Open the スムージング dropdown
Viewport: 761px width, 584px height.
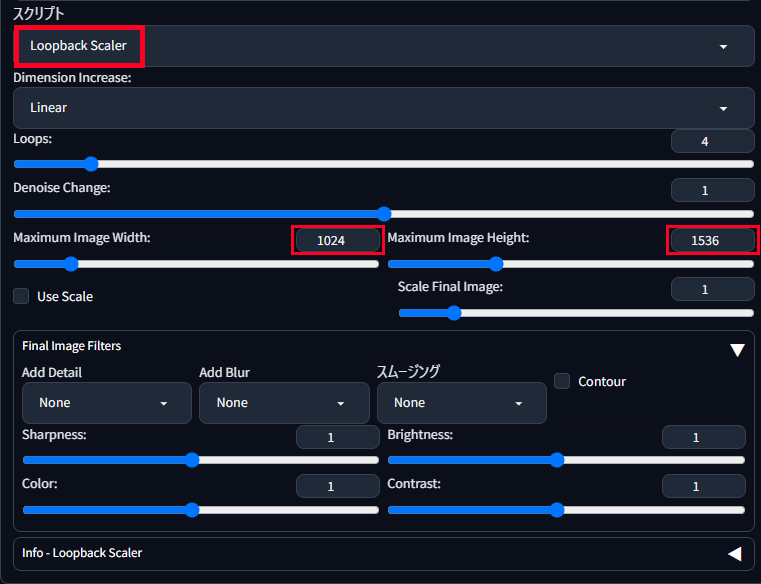(462, 403)
